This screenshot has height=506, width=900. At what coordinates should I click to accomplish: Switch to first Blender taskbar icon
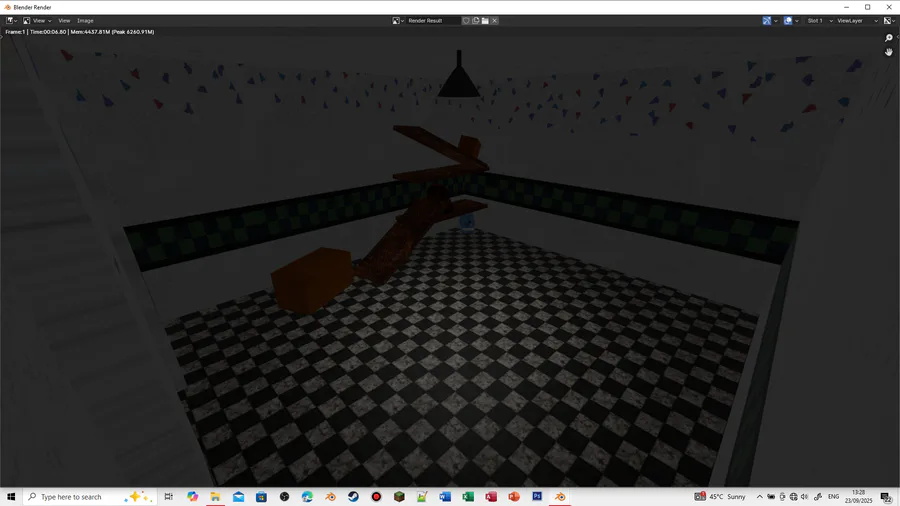pos(330,497)
